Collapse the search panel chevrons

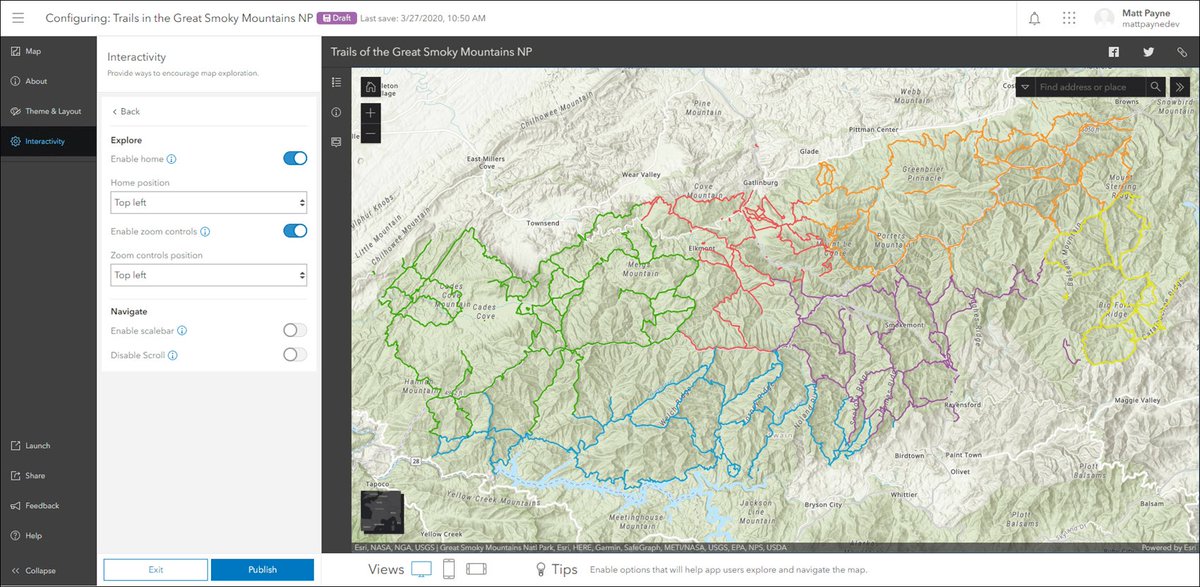point(1182,87)
